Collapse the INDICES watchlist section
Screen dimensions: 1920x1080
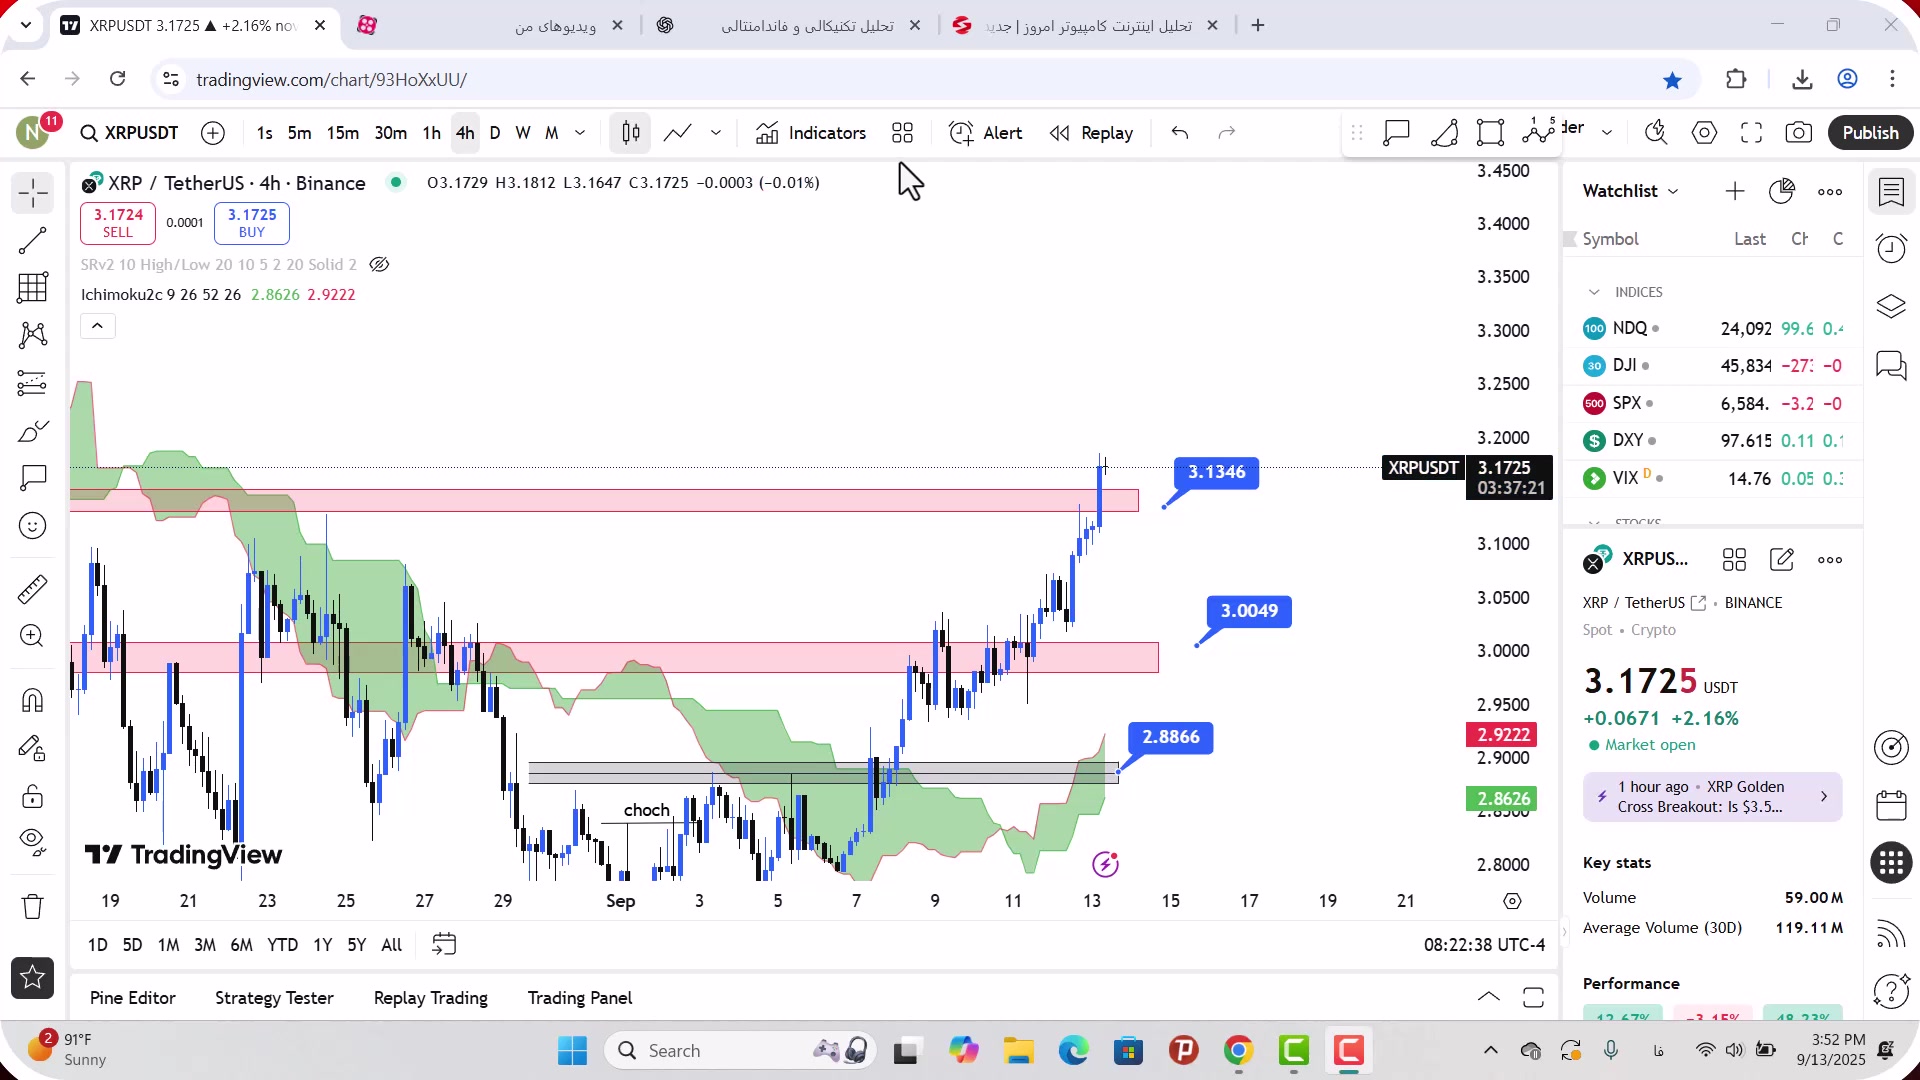1594,292
